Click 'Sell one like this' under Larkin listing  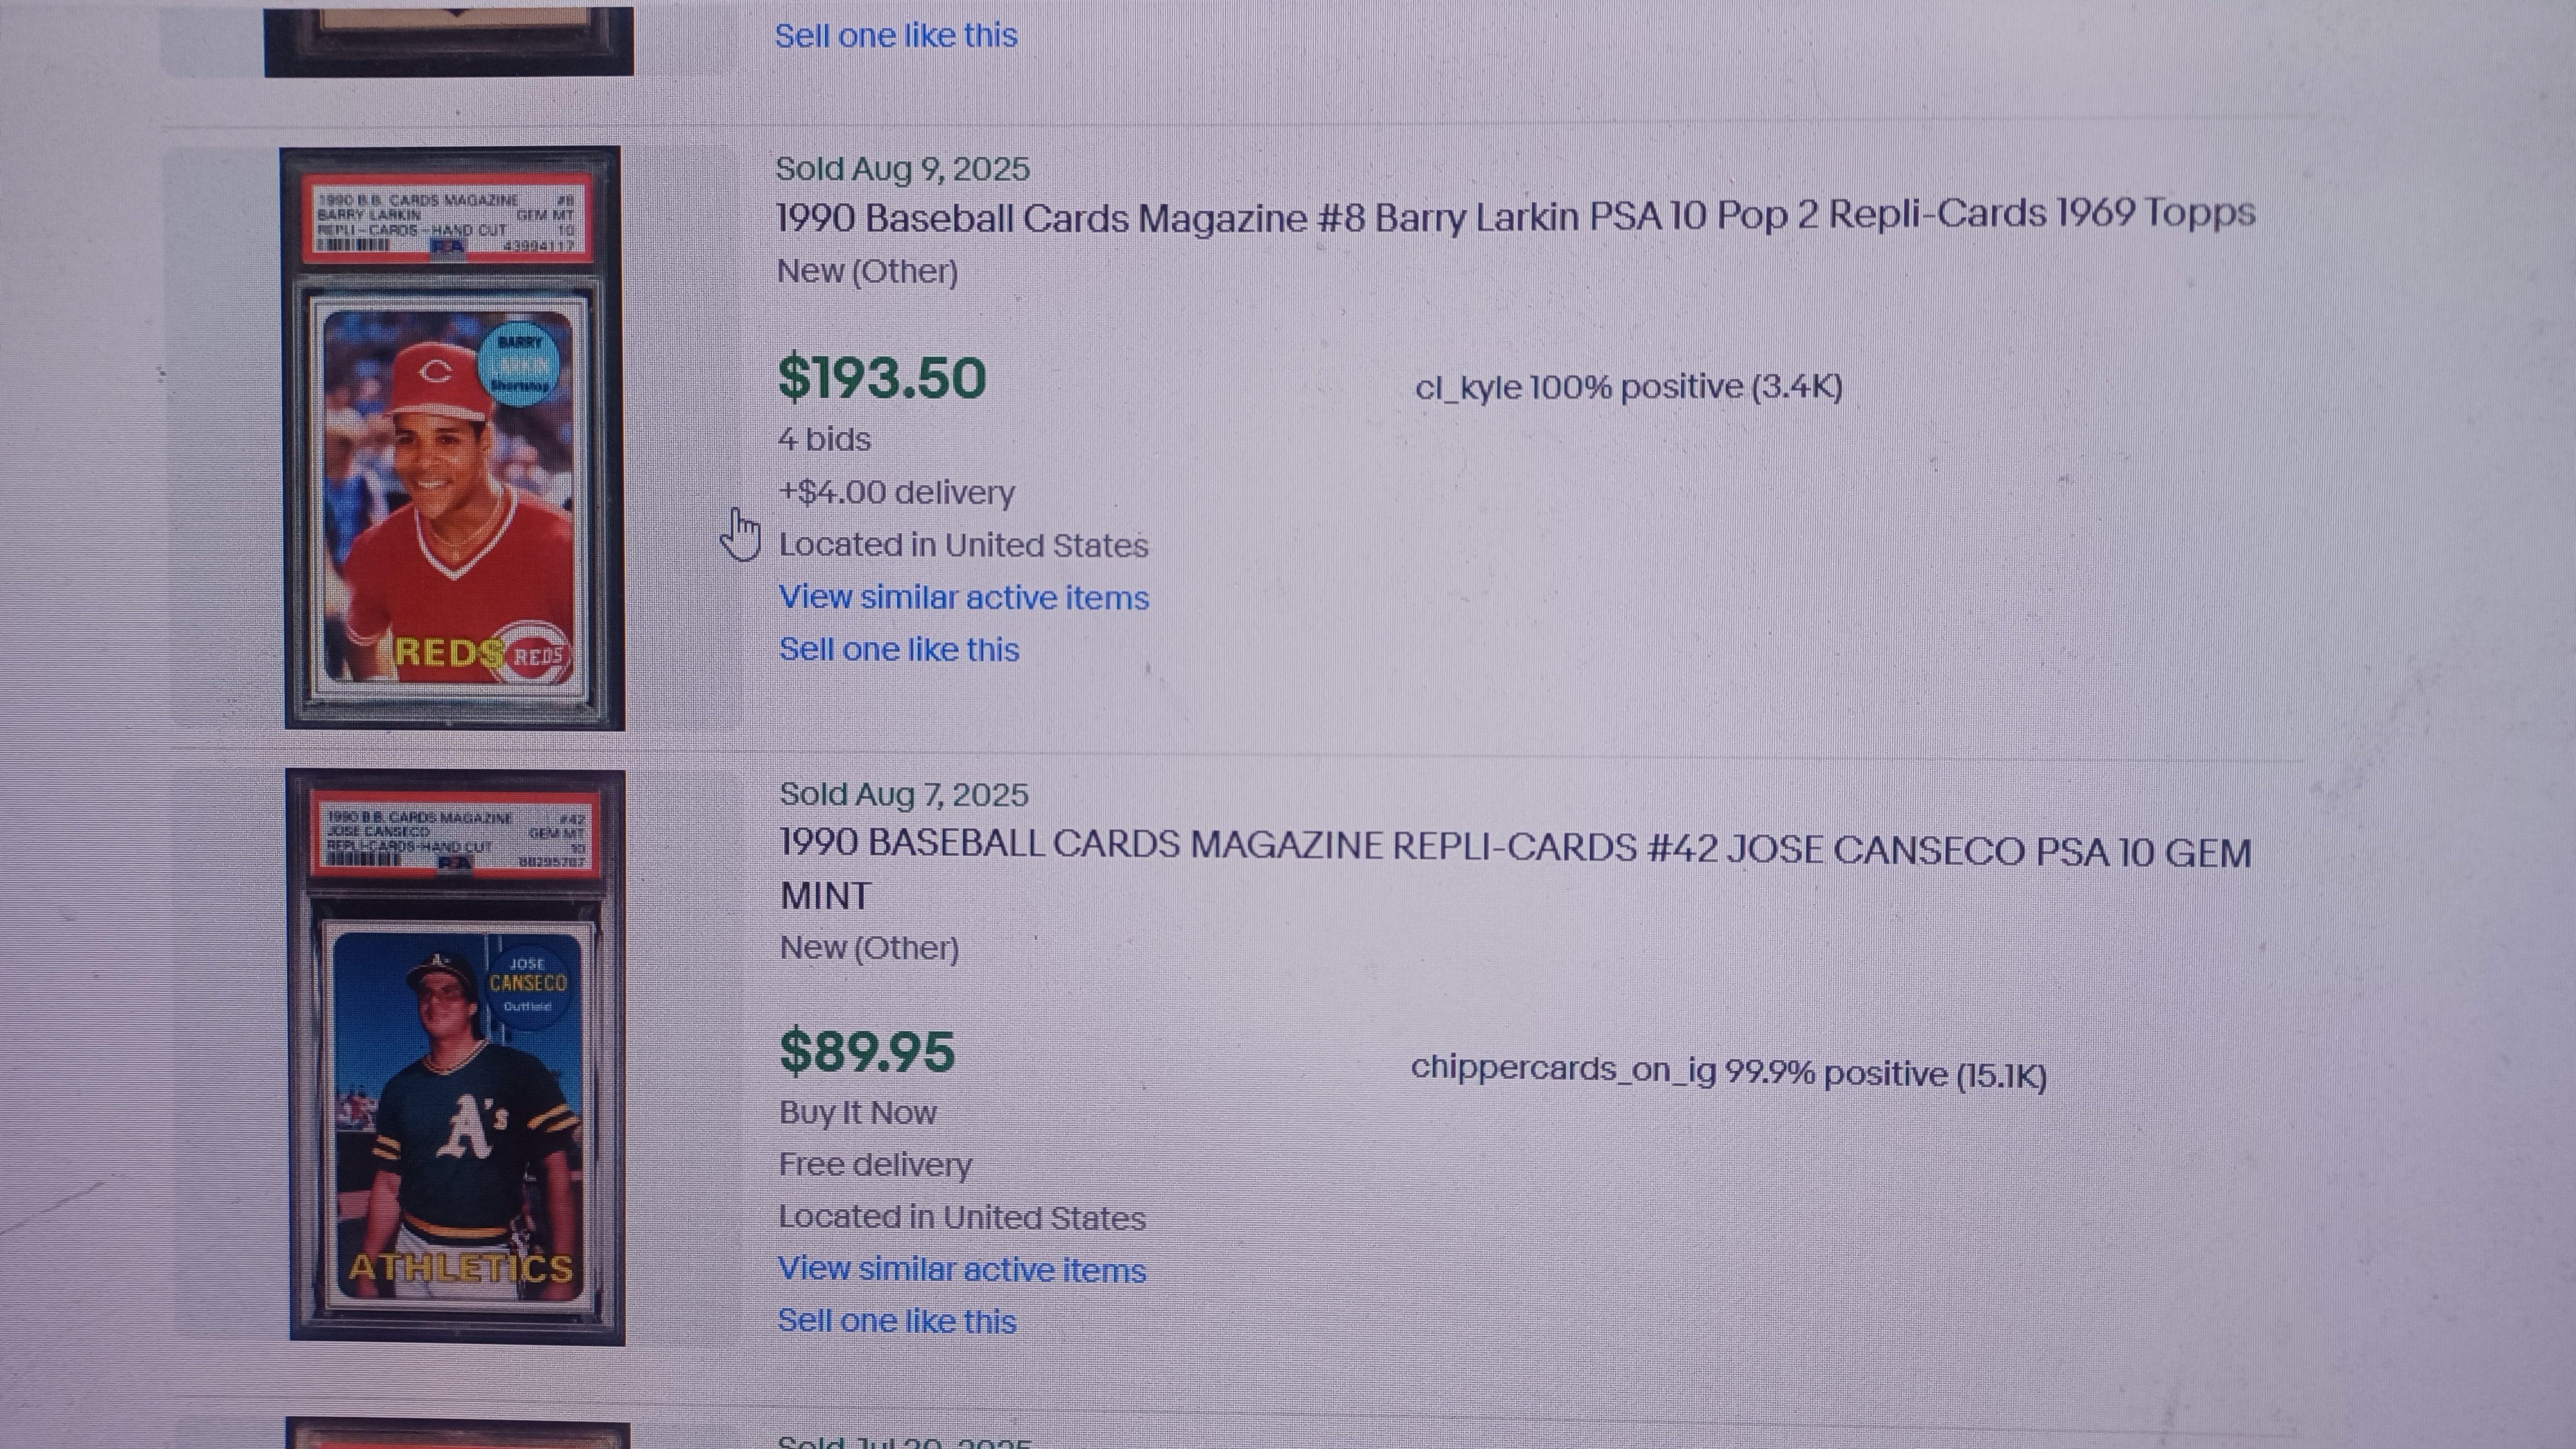(x=899, y=649)
